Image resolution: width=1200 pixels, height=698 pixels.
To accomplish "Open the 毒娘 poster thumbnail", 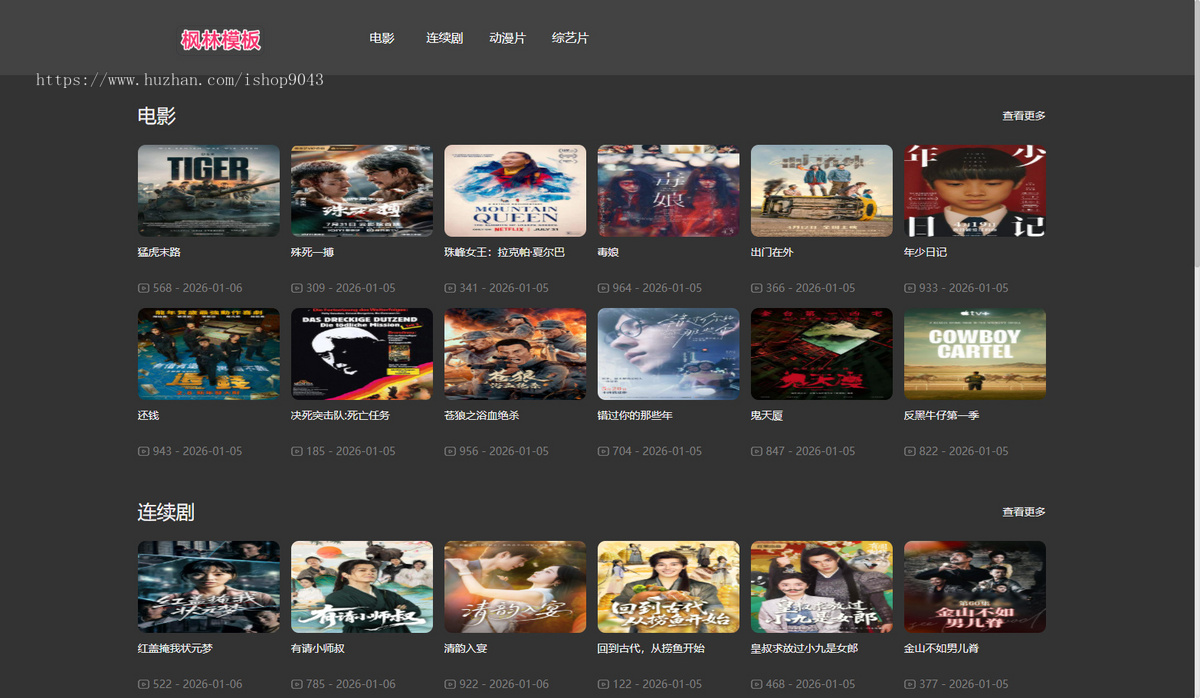I will pyautogui.click(x=669, y=191).
